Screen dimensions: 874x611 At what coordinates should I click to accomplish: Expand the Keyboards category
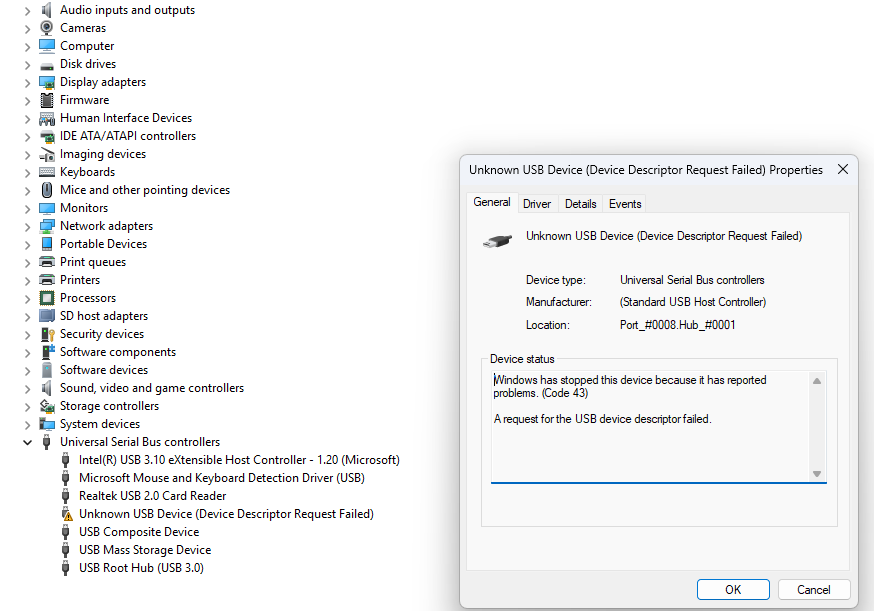(27, 173)
